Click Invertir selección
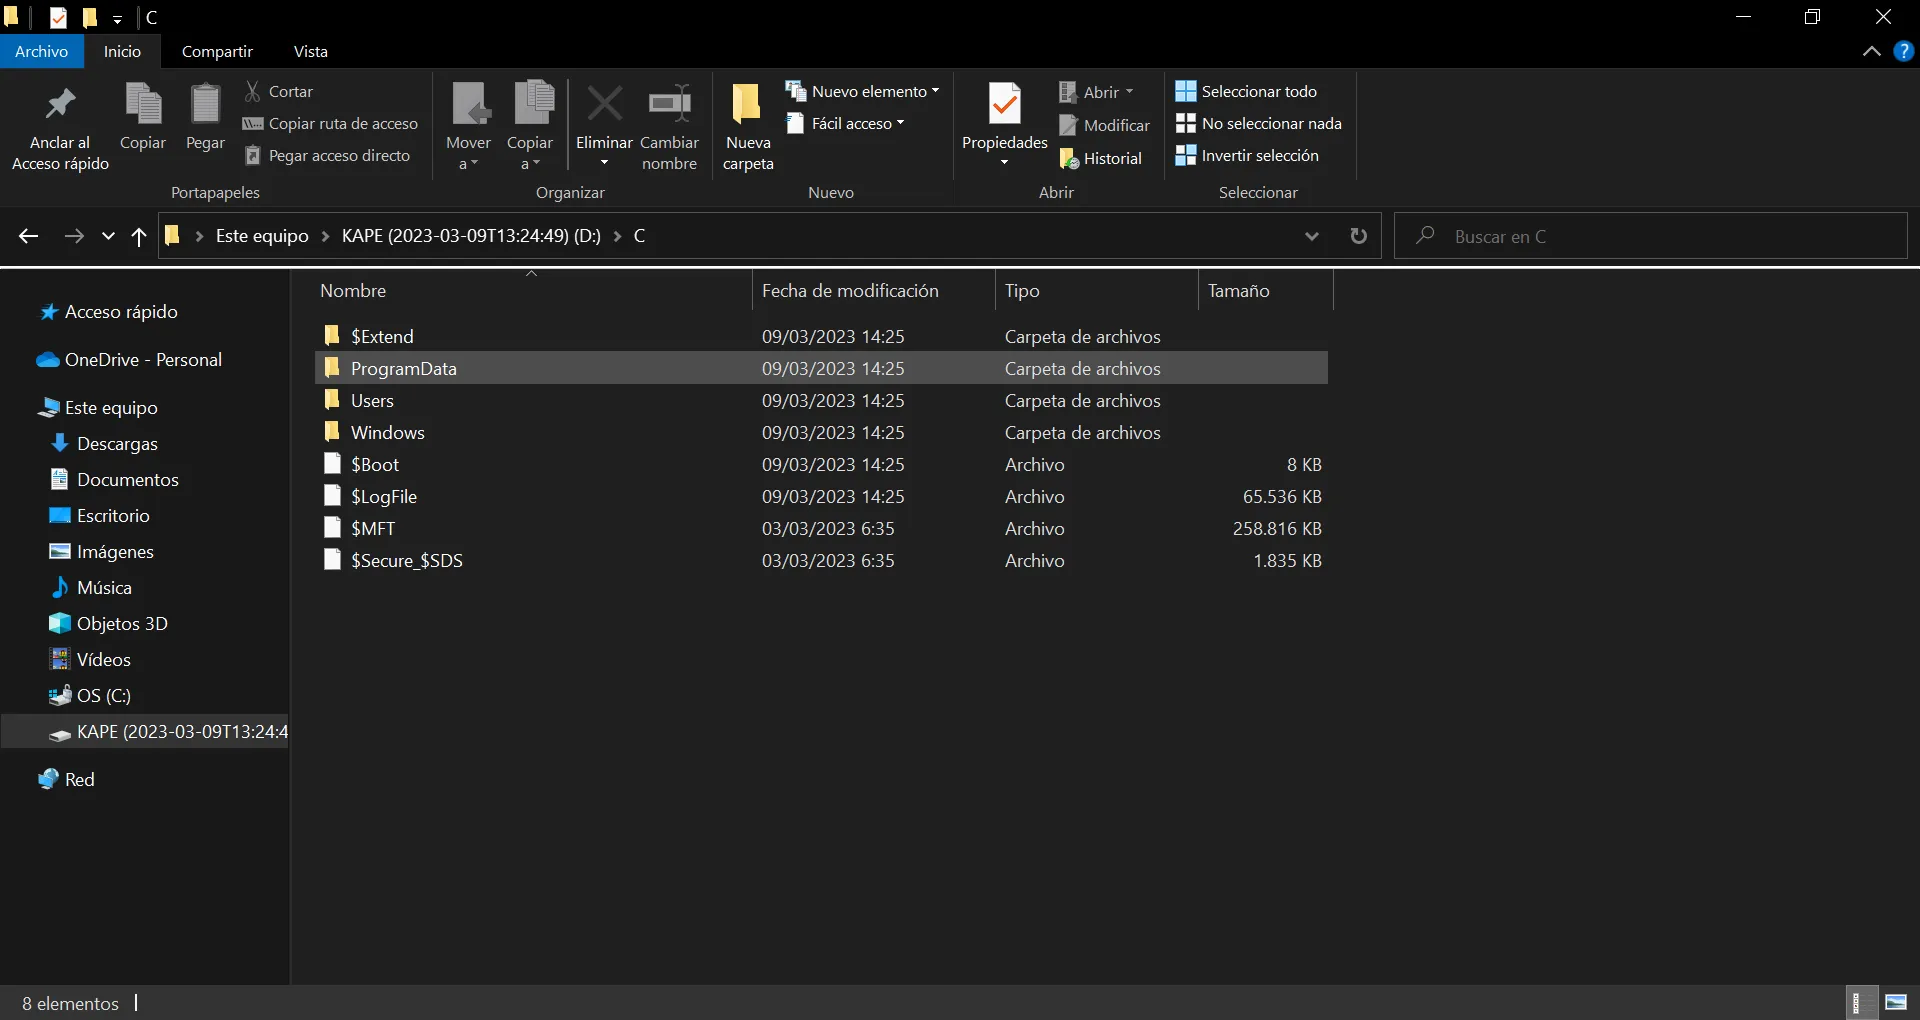 click(1247, 155)
